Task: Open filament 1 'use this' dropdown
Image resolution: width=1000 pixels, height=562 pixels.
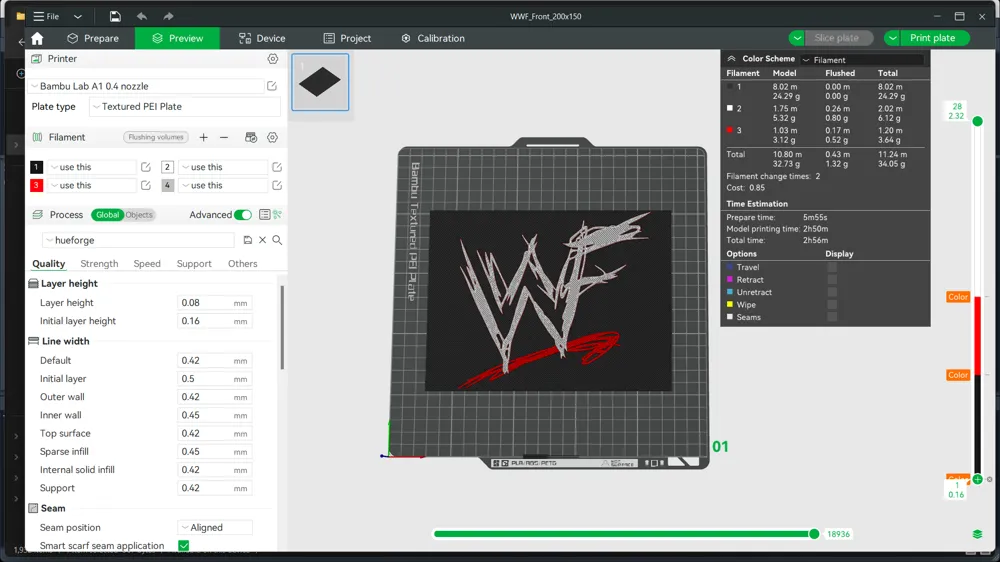Action: 92,167
